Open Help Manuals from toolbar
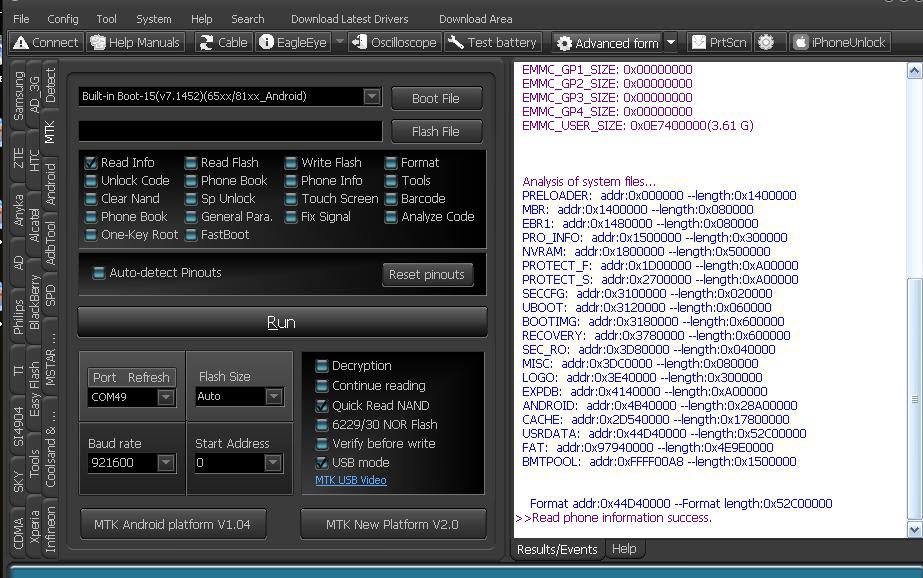 135,42
